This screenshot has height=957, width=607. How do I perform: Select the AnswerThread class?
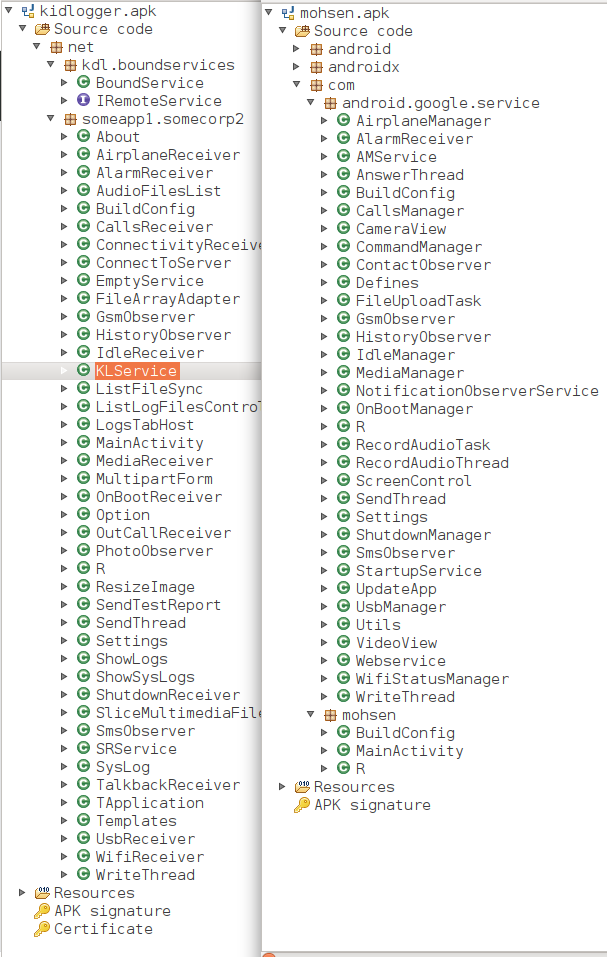pyautogui.click(x=410, y=175)
